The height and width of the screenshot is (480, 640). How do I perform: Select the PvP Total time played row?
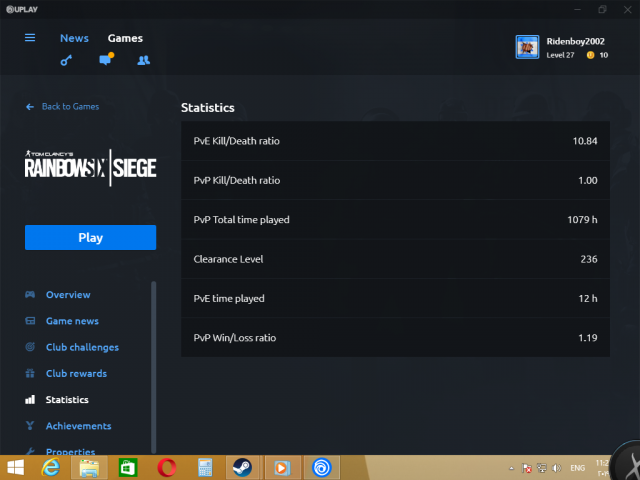[396, 220]
